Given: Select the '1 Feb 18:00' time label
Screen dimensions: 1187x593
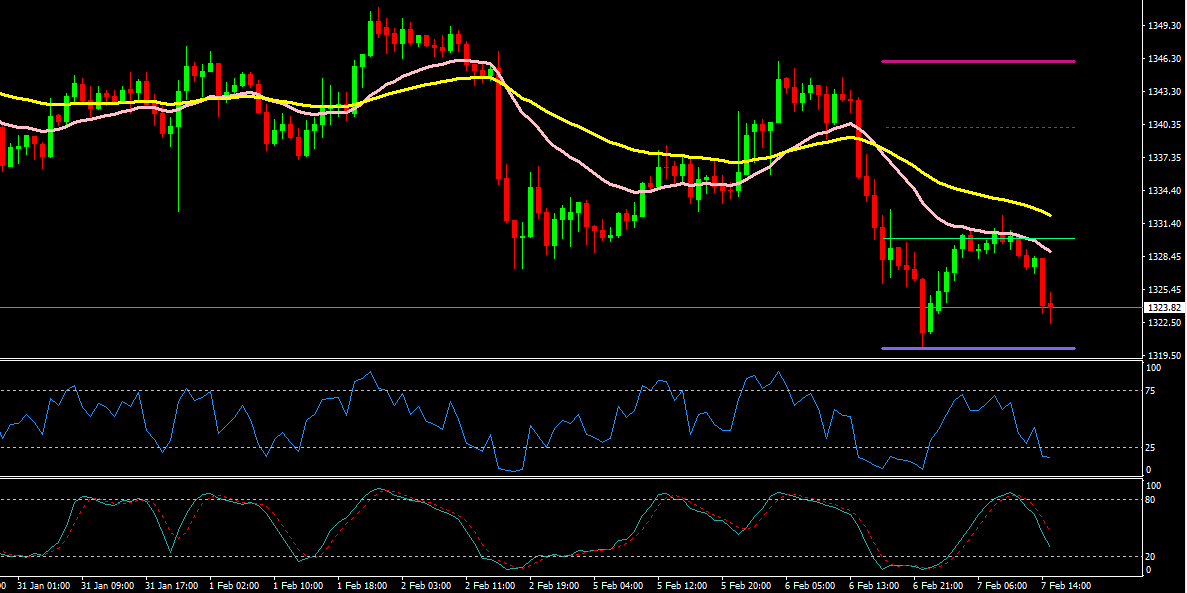Looking at the screenshot, I should point(362,585).
